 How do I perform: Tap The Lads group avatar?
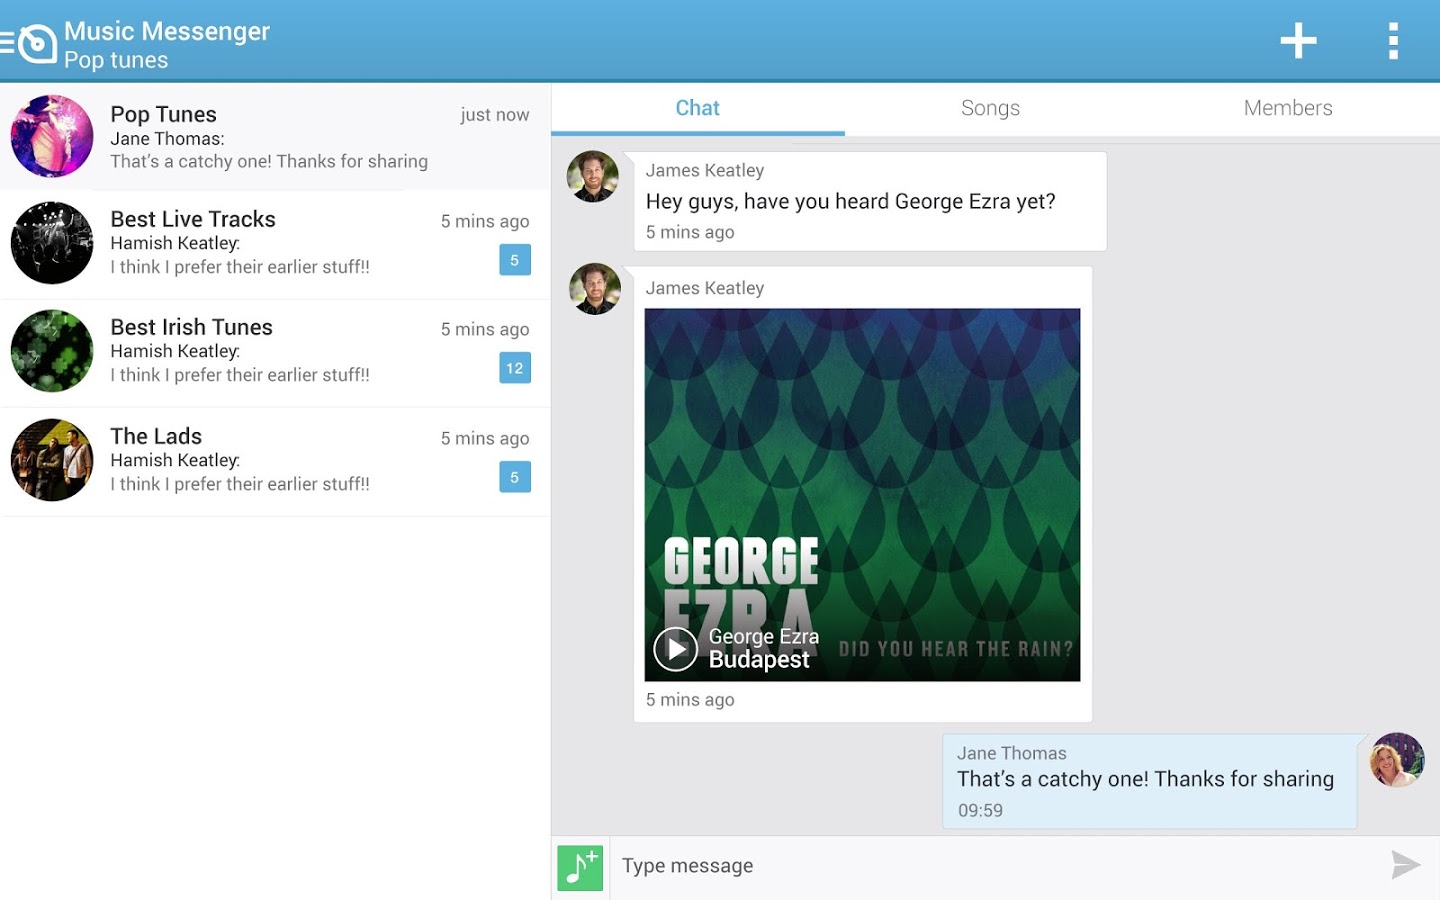(52, 460)
